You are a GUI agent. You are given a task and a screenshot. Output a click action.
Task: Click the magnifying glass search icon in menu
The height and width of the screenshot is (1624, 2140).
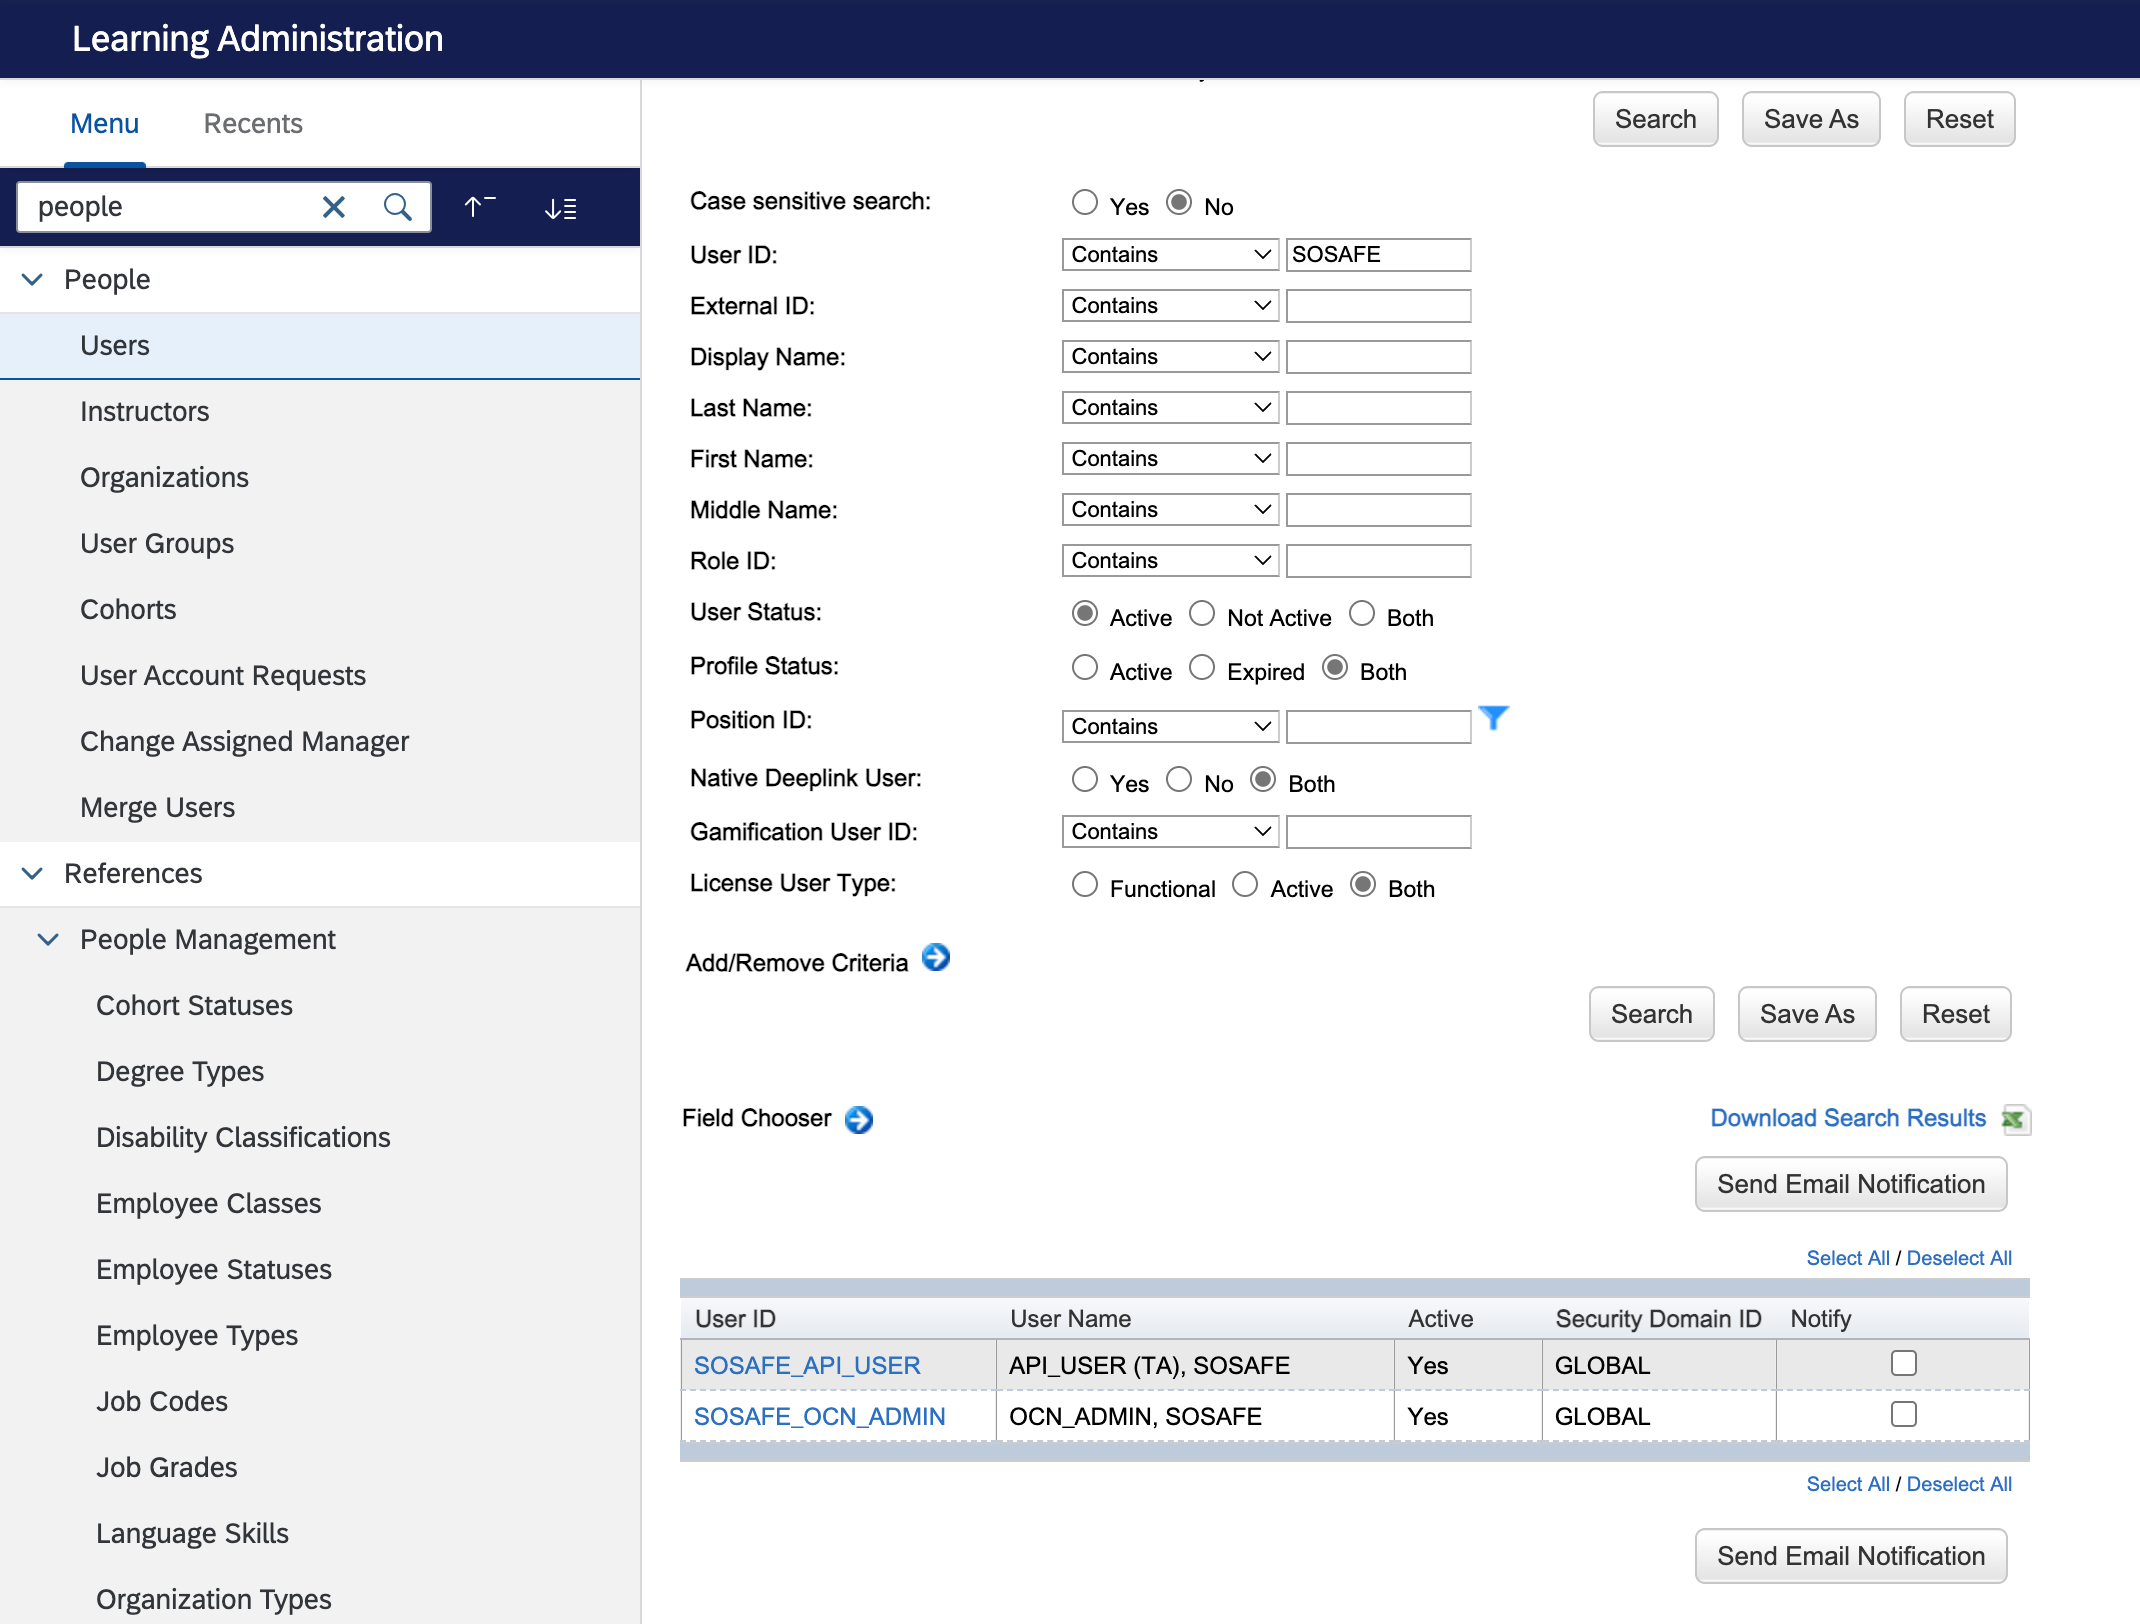coord(397,207)
